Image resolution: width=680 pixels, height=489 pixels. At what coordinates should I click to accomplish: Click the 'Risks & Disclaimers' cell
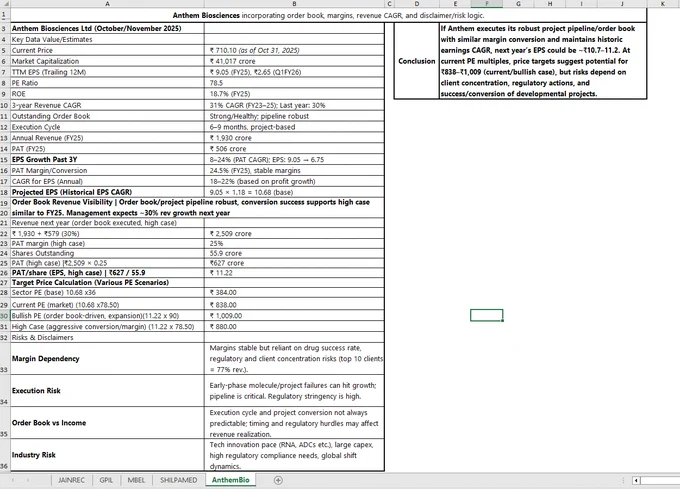[x=107, y=337]
